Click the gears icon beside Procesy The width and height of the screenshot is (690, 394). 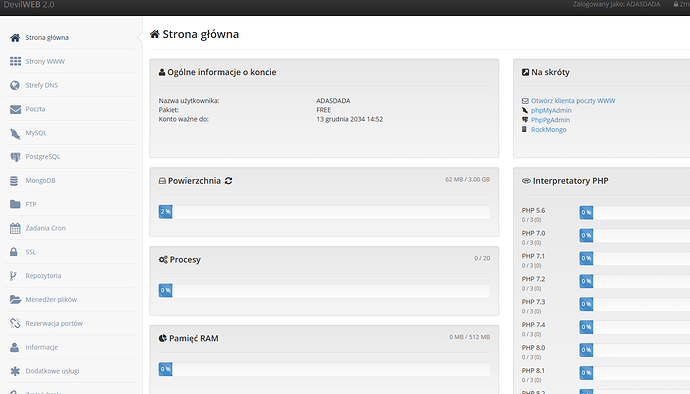pyautogui.click(x=163, y=260)
